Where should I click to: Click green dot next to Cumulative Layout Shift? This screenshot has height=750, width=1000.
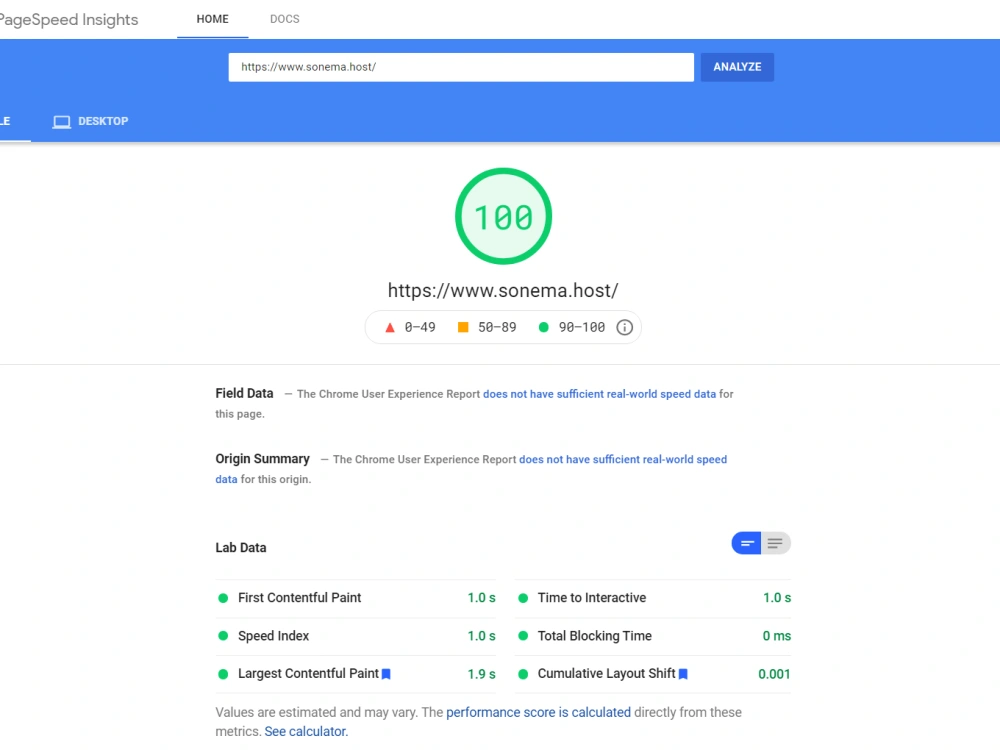pyautogui.click(x=523, y=674)
